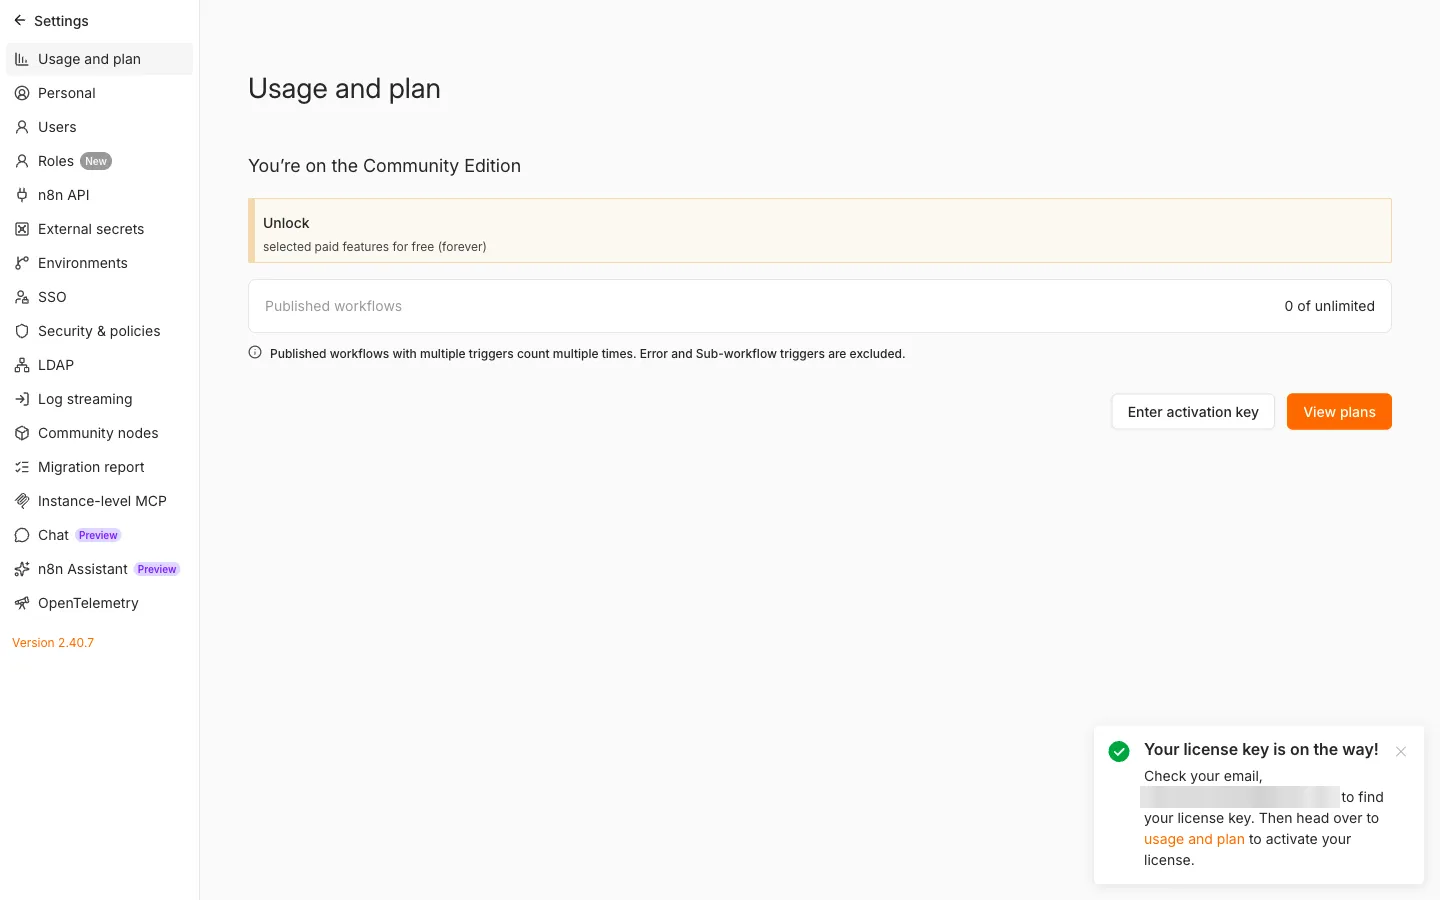The width and height of the screenshot is (1440, 900).
Task: Select n8n API in the sidebar
Action: [x=99, y=195]
